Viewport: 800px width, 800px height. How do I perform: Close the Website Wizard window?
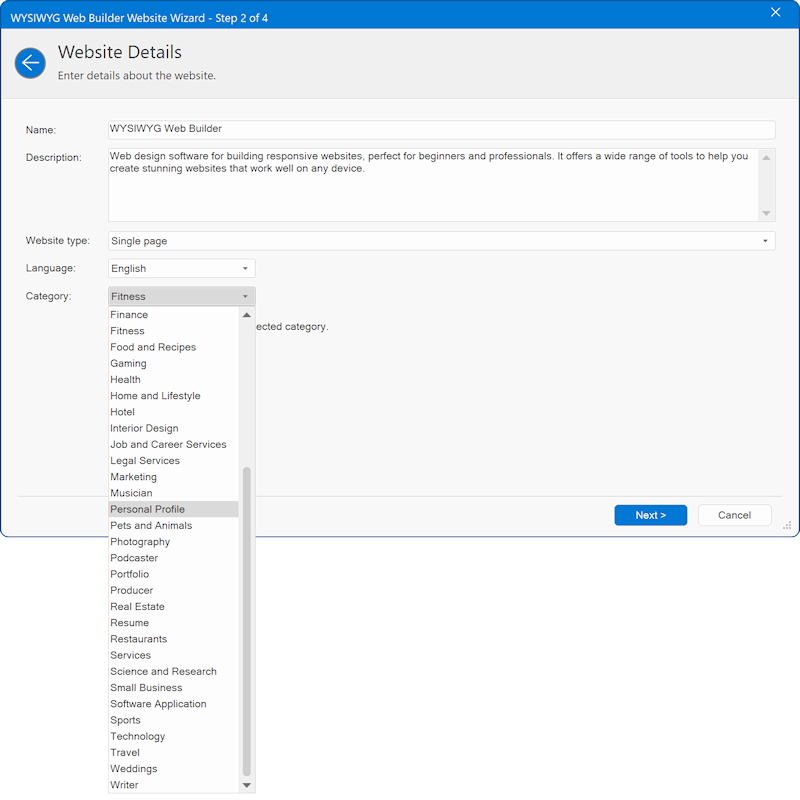click(x=775, y=12)
